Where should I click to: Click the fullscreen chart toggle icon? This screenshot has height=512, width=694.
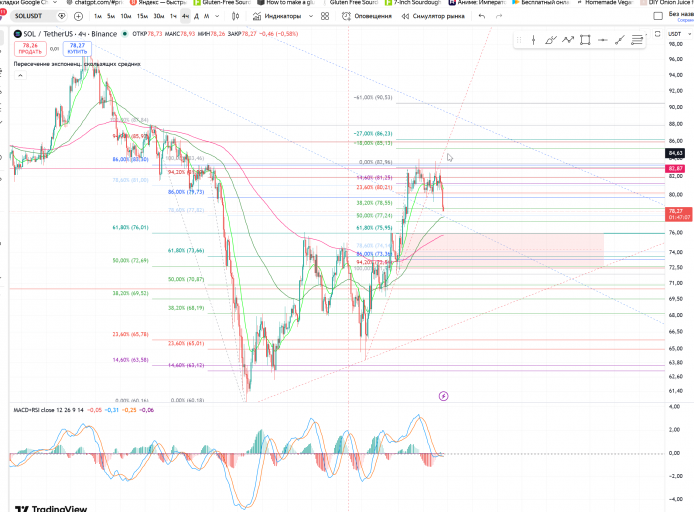point(658,34)
